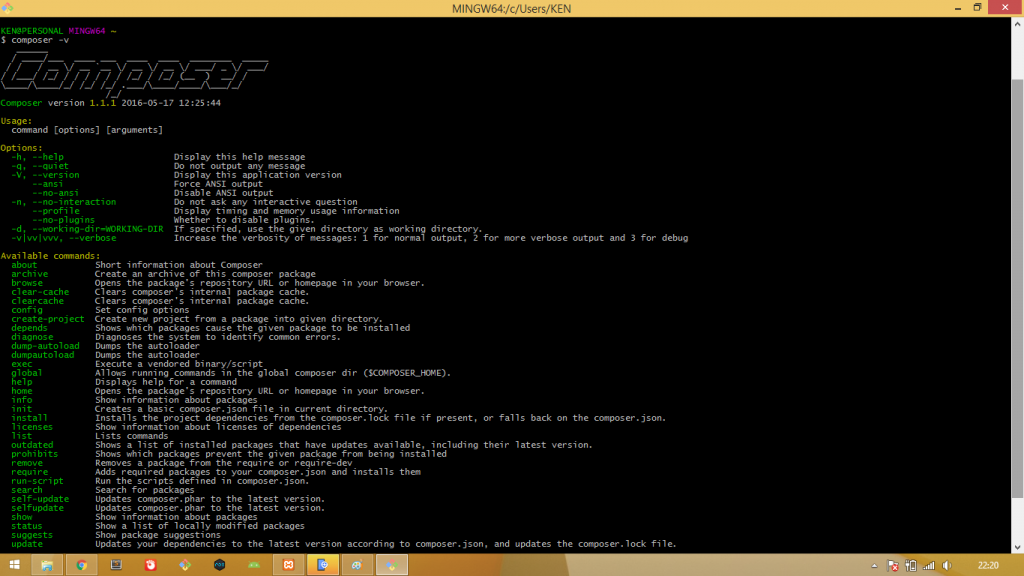
Task: Switch to the blue phone taskbar app
Action: point(323,565)
